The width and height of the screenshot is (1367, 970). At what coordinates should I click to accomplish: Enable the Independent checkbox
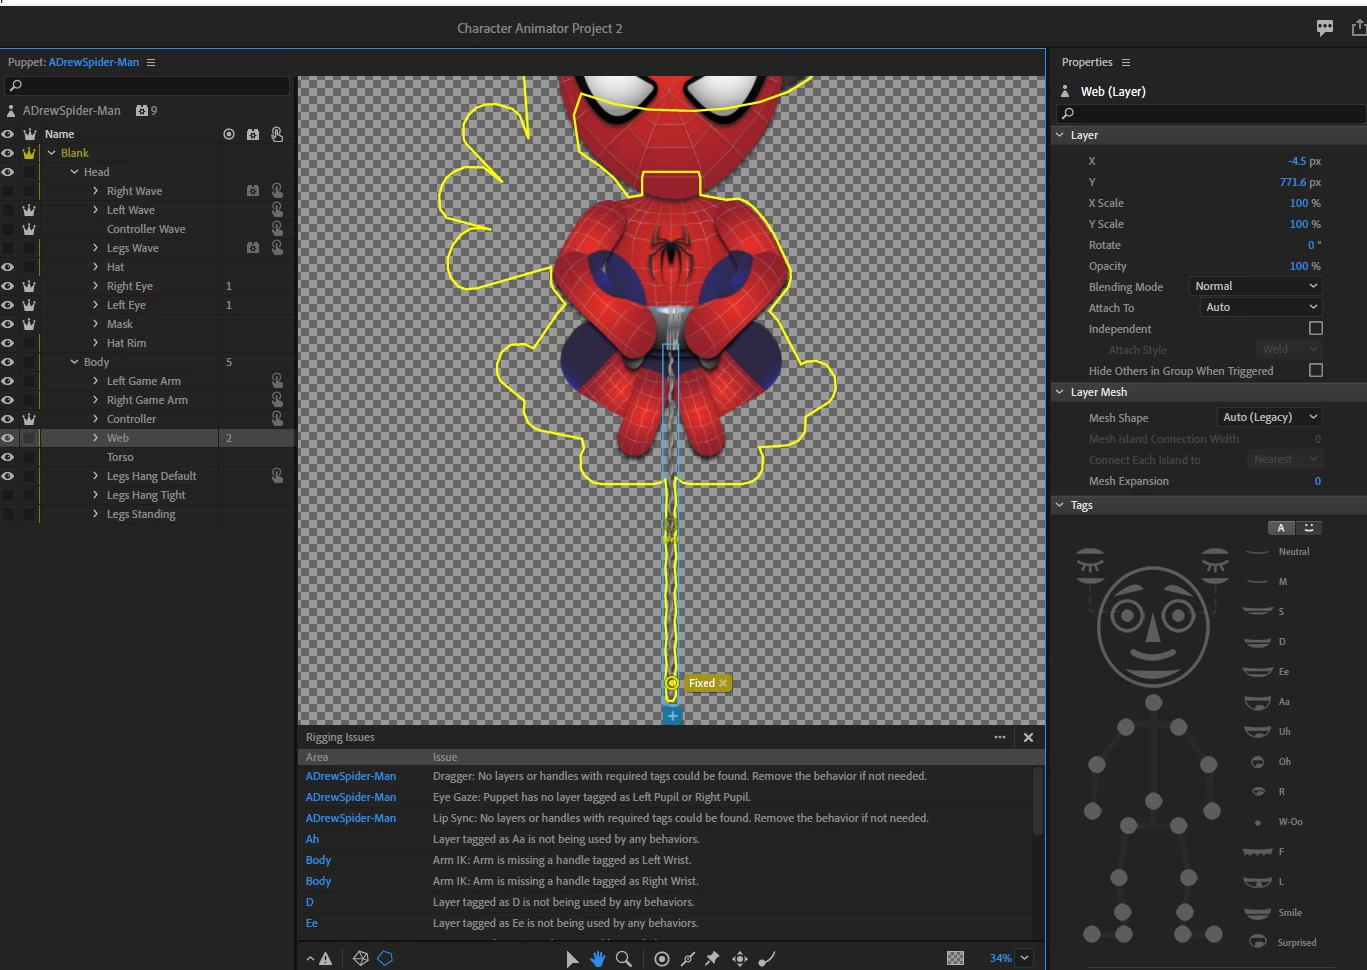(1316, 328)
